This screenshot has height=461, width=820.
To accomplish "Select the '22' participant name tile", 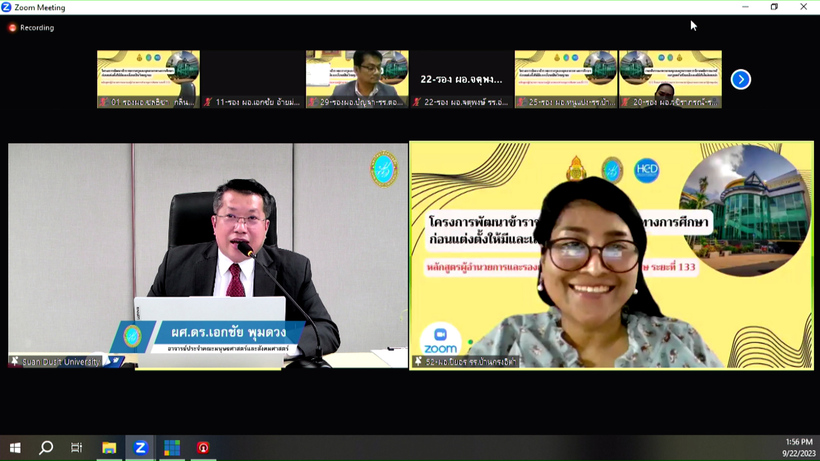I will click(x=461, y=79).
